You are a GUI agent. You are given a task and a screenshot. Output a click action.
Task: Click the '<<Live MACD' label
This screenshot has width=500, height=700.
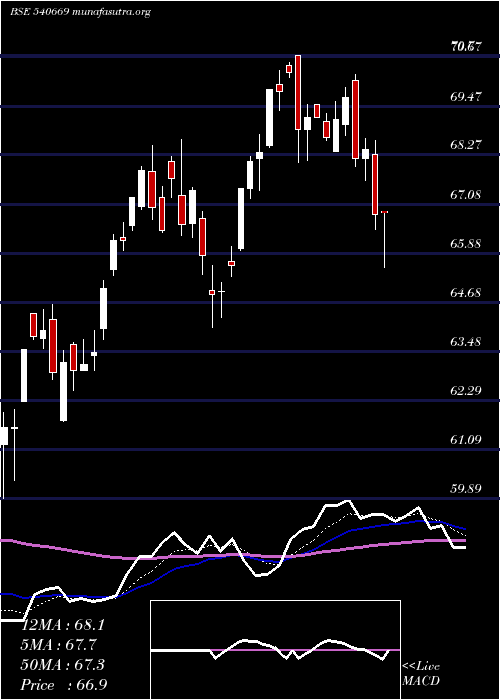click(x=421, y=674)
